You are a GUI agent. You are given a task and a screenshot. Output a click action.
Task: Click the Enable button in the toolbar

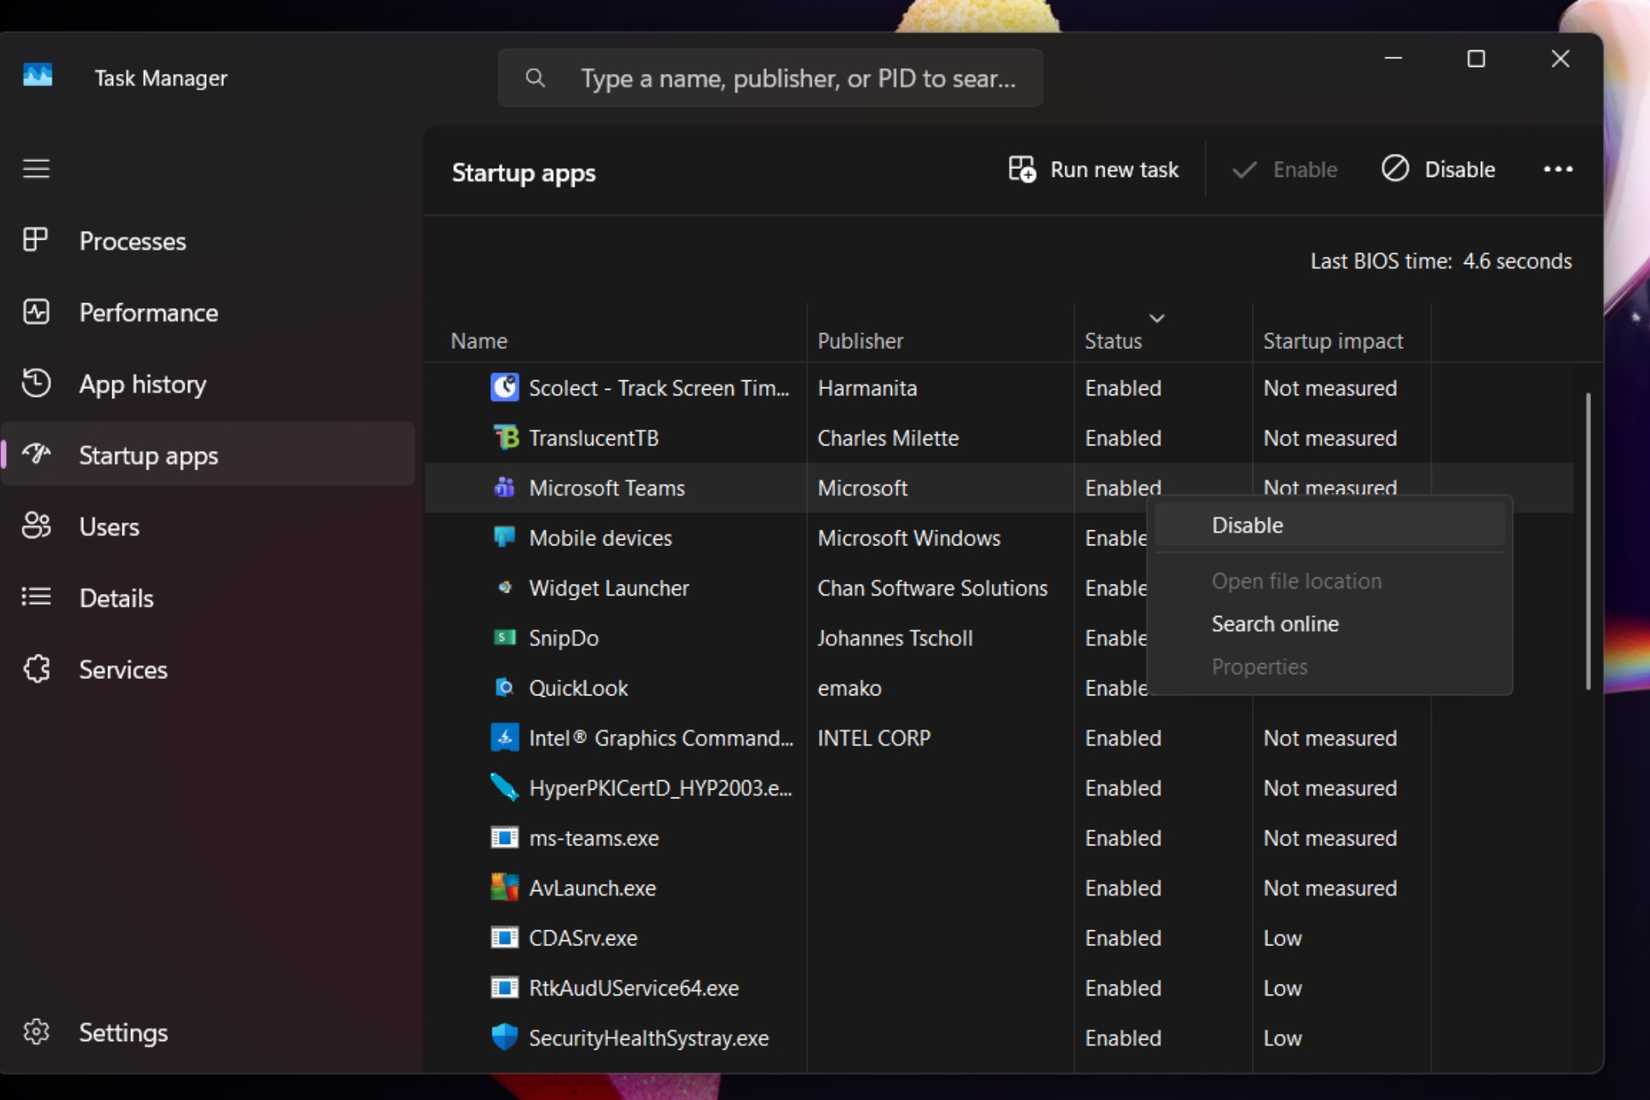(x=1285, y=169)
